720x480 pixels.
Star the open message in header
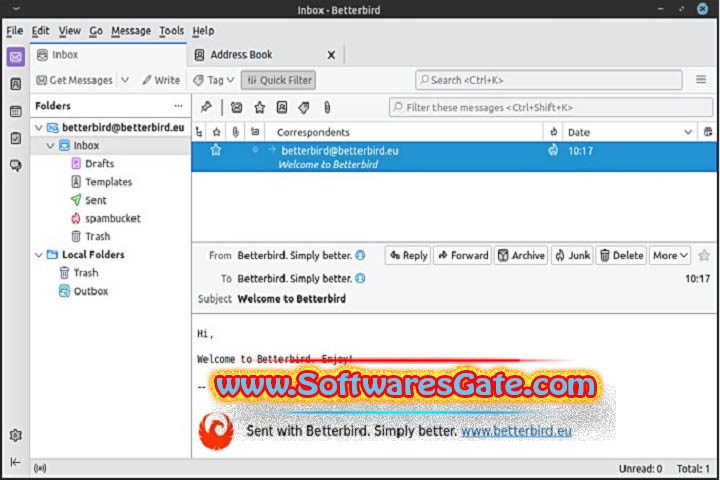703,255
